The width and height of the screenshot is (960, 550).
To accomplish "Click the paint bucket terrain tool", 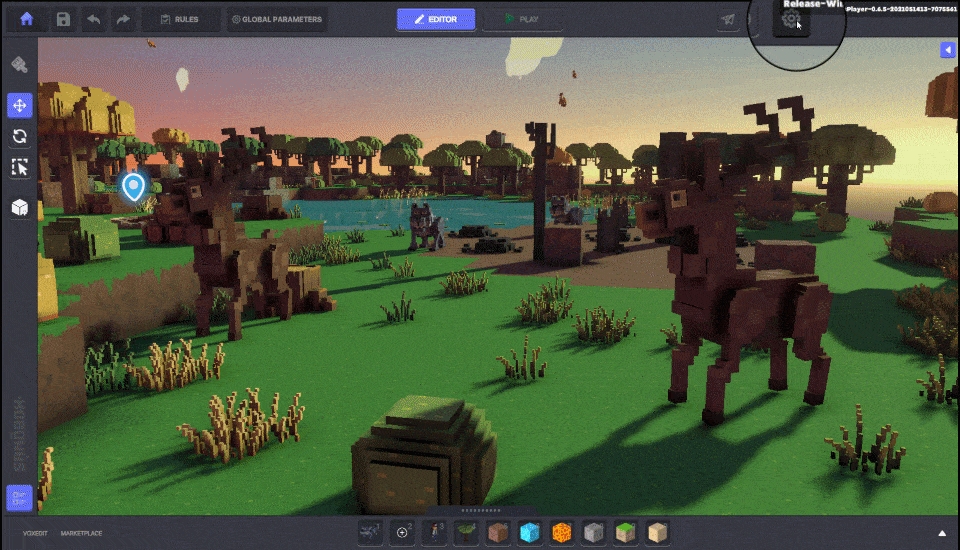I will pyautogui.click(x=19, y=65).
